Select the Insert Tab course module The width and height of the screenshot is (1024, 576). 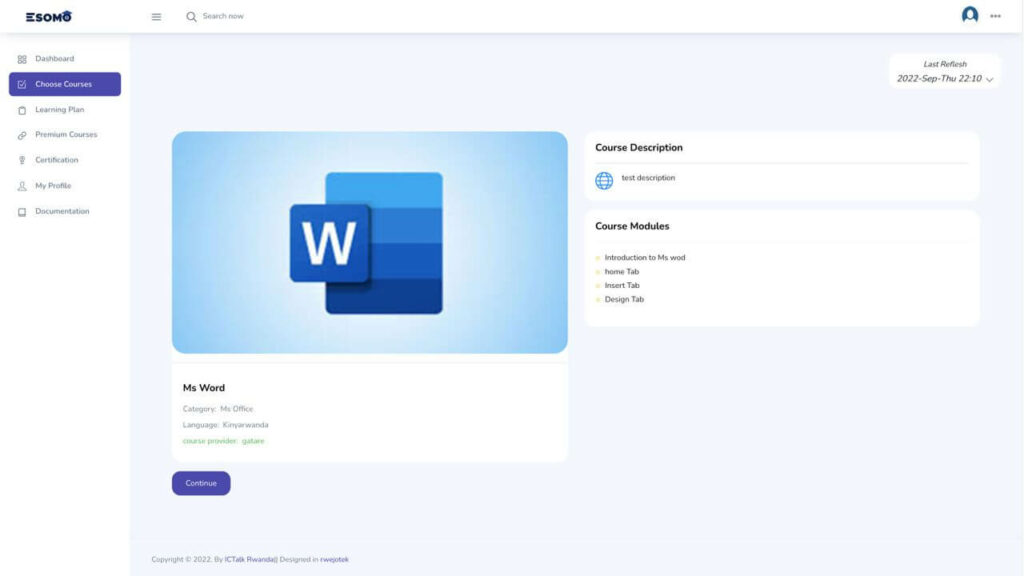pyautogui.click(x=622, y=285)
